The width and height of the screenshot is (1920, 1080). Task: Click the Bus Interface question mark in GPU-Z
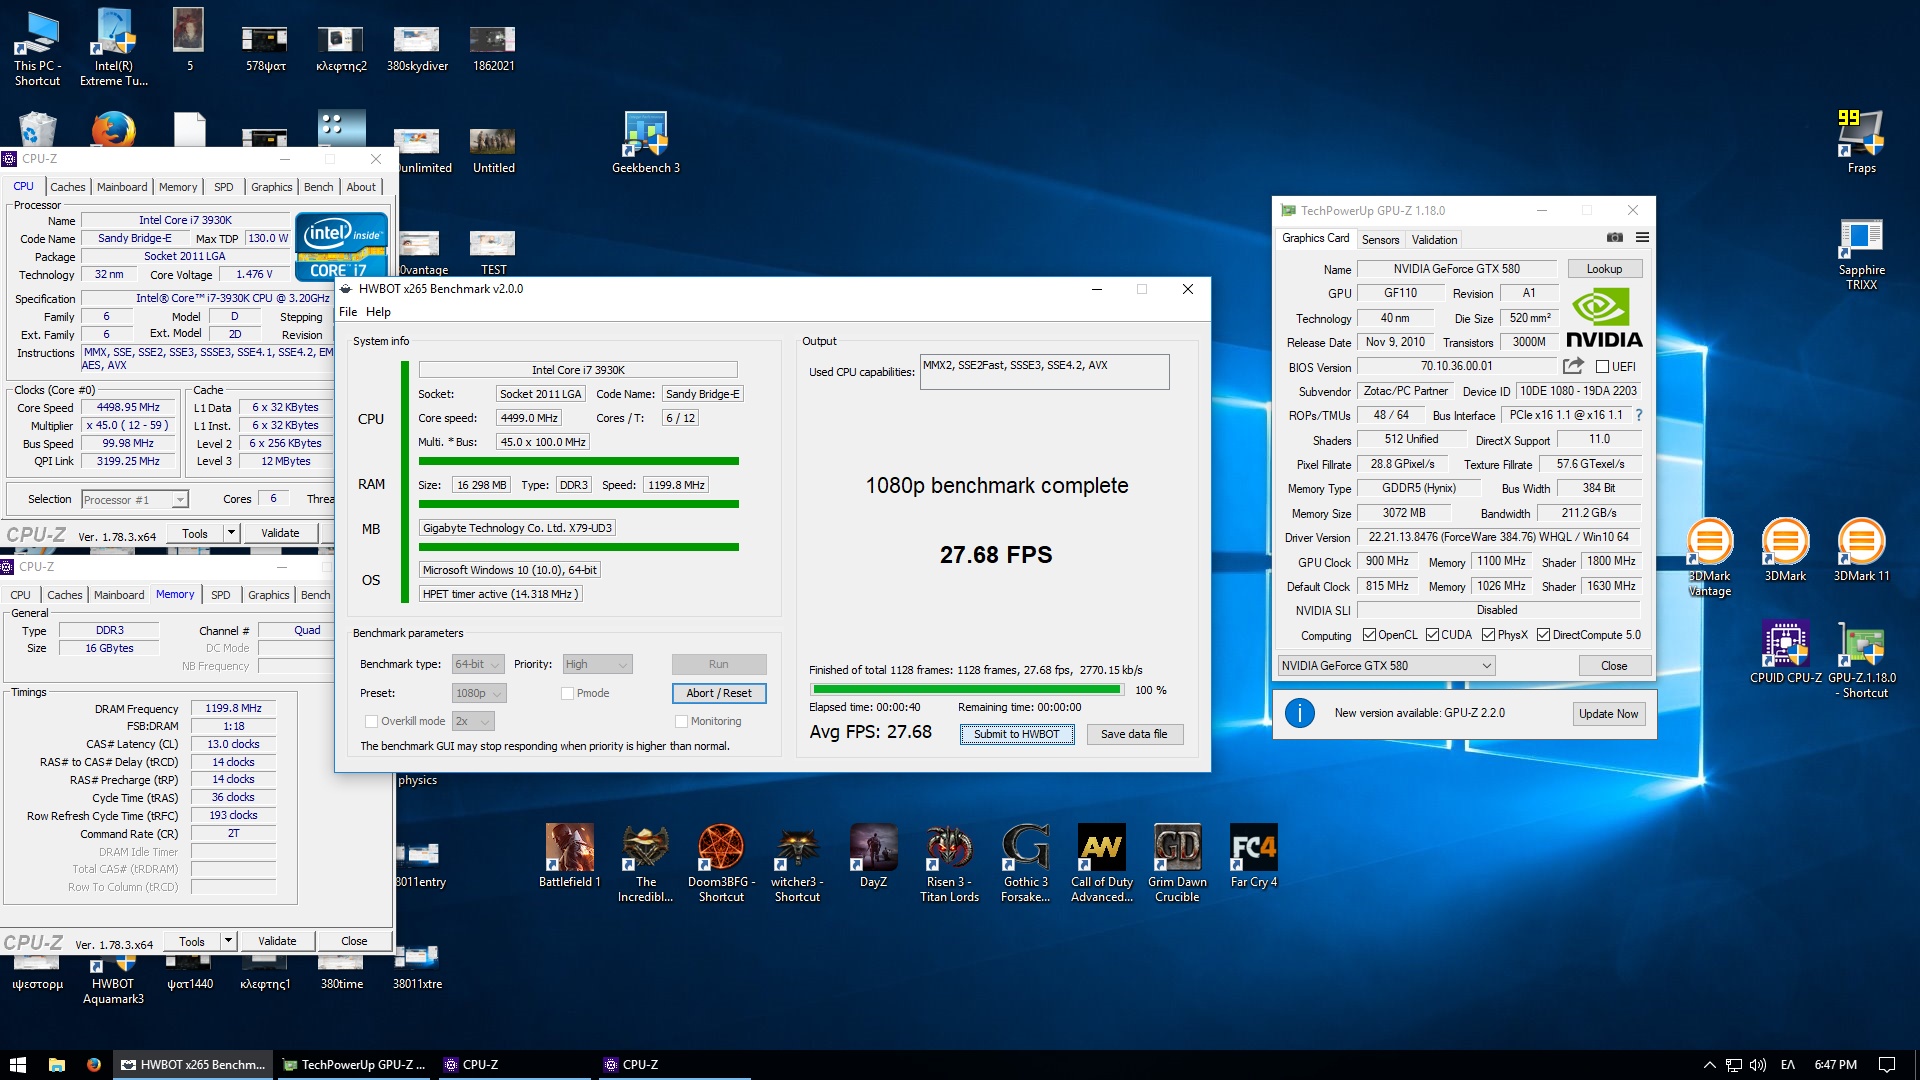tap(1638, 415)
